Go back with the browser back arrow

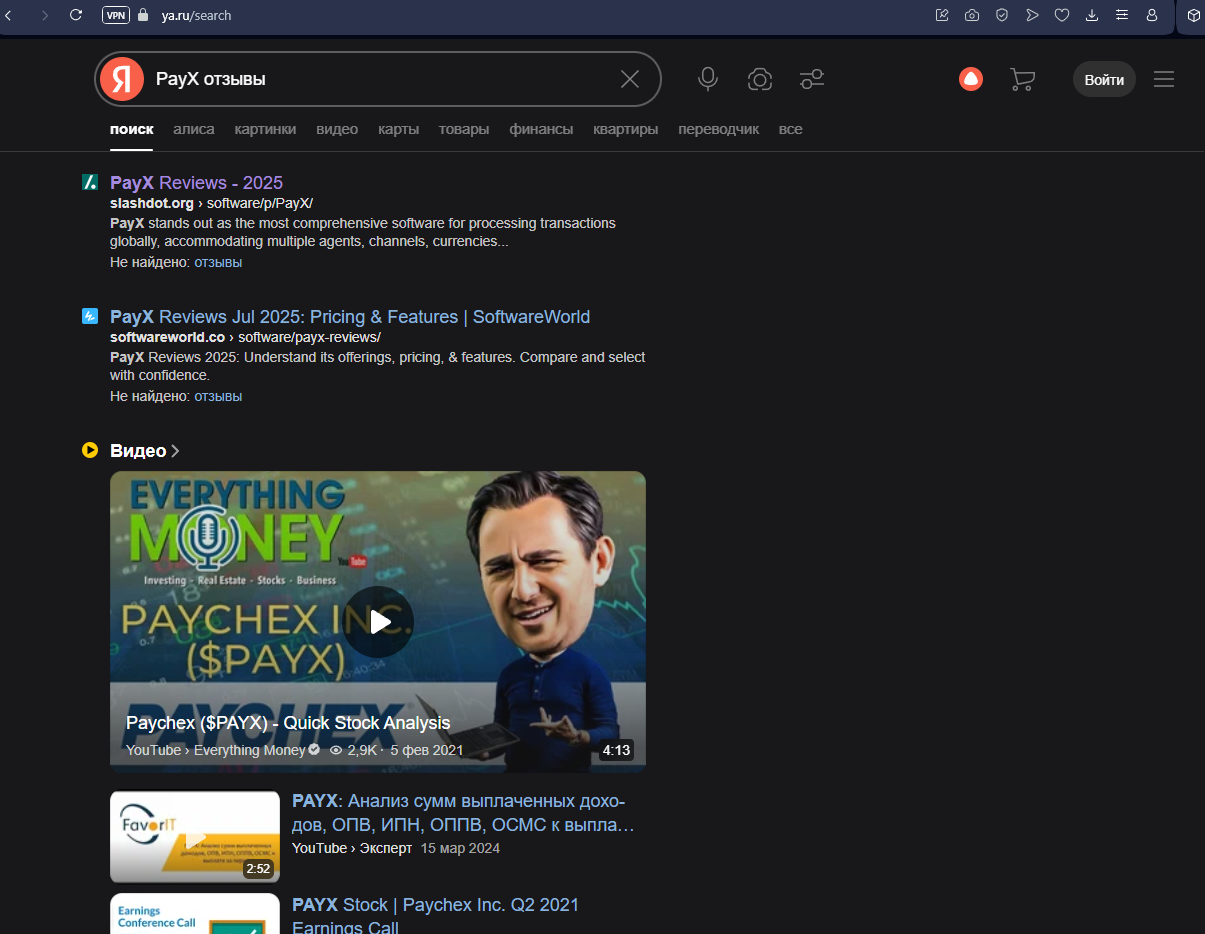point(9,15)
